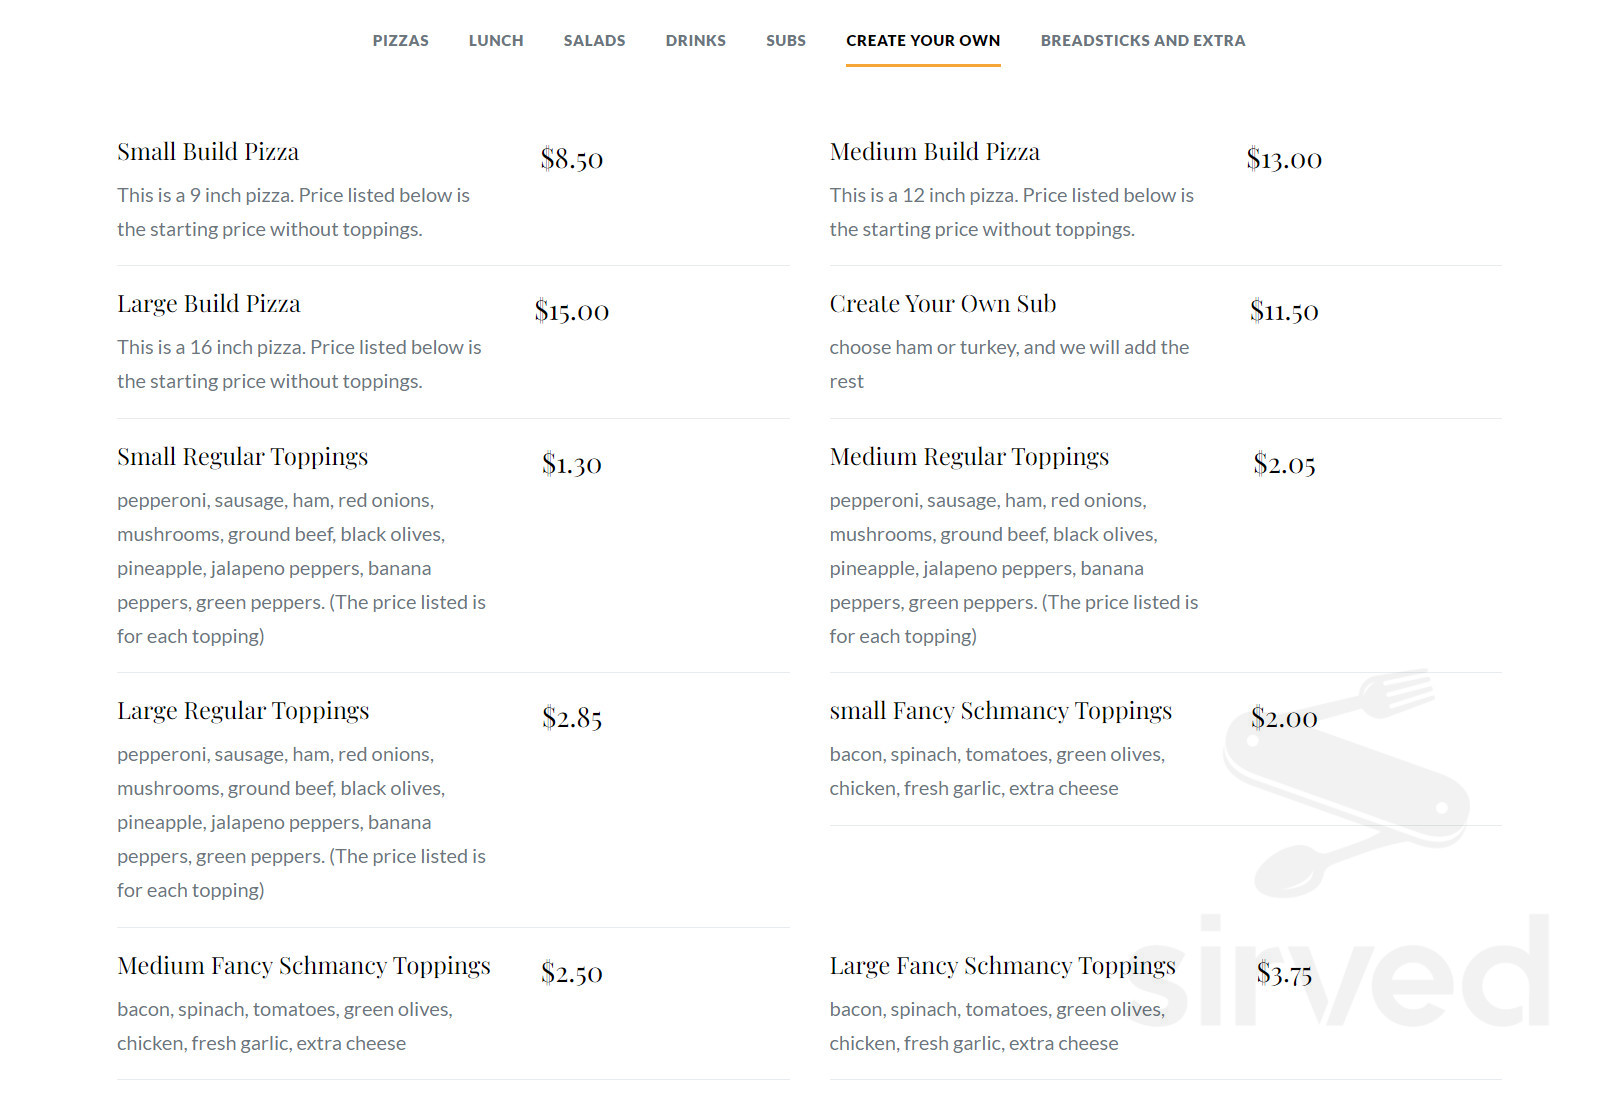Click the Create Your Own tab

click(923, 41)
